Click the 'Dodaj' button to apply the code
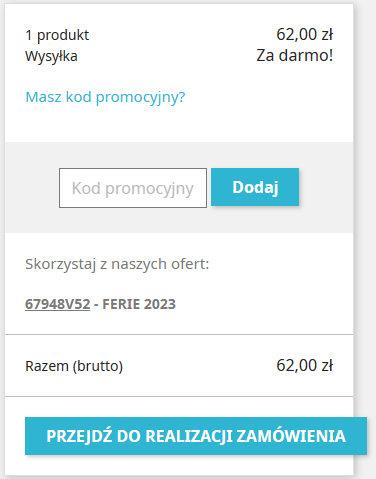 pyautogui.click(x=255, y=187)
